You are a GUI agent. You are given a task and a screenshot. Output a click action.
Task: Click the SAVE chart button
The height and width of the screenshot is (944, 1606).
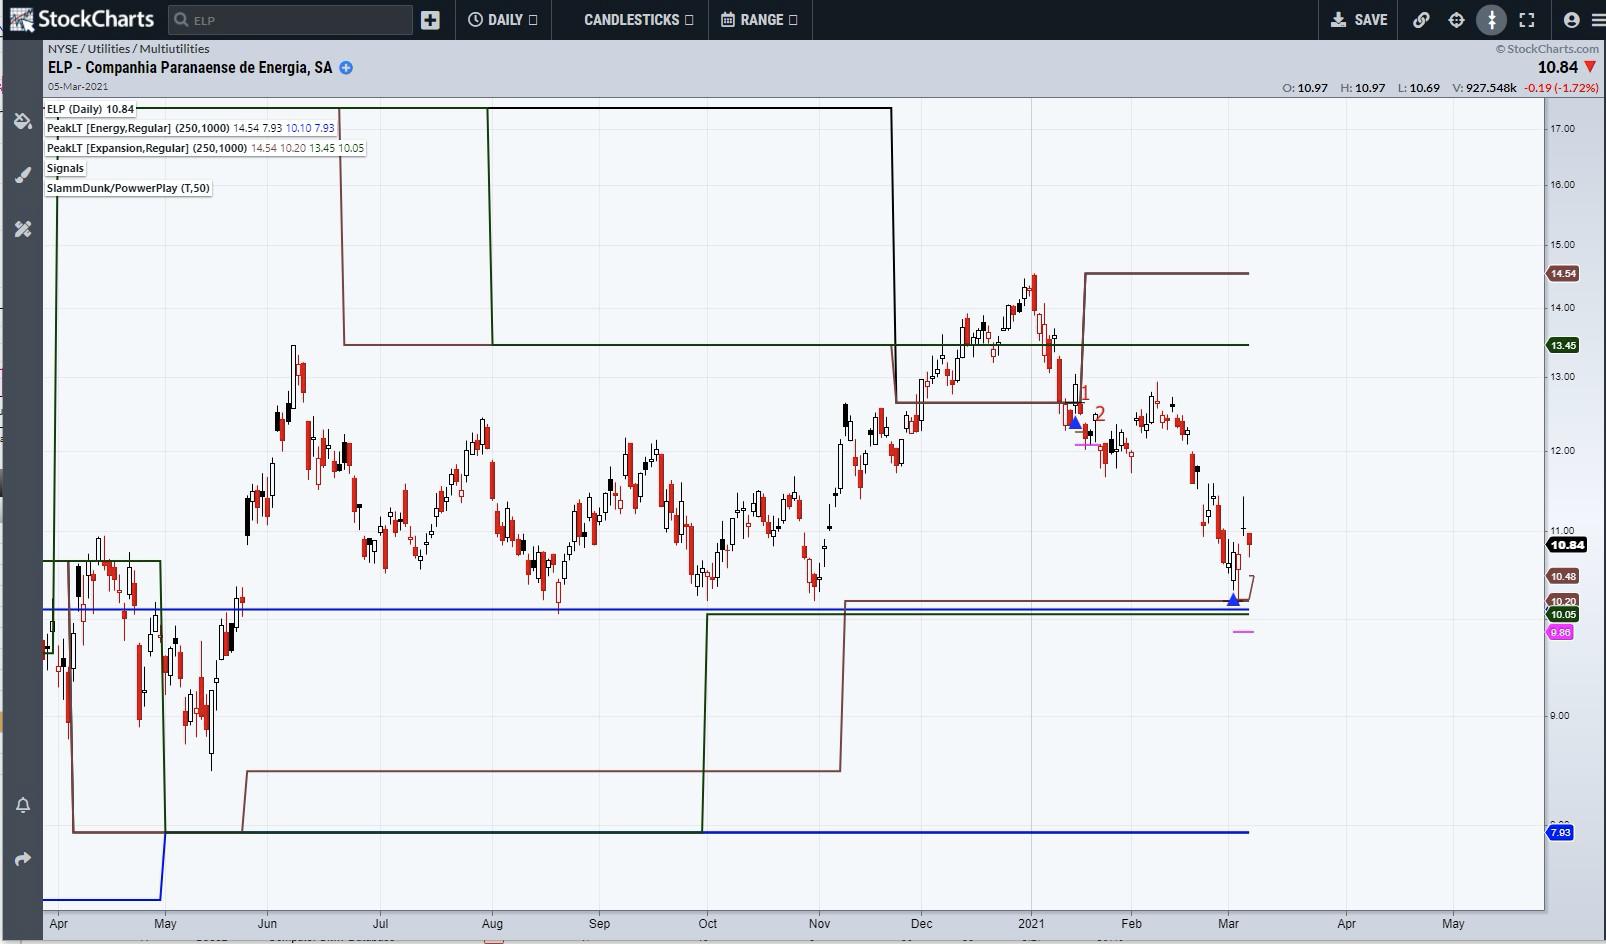[1359, 20]
